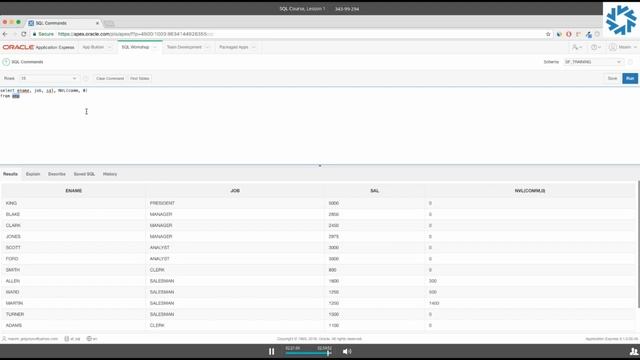
Task: Run the SQL query
Action: tap(630, 78)
